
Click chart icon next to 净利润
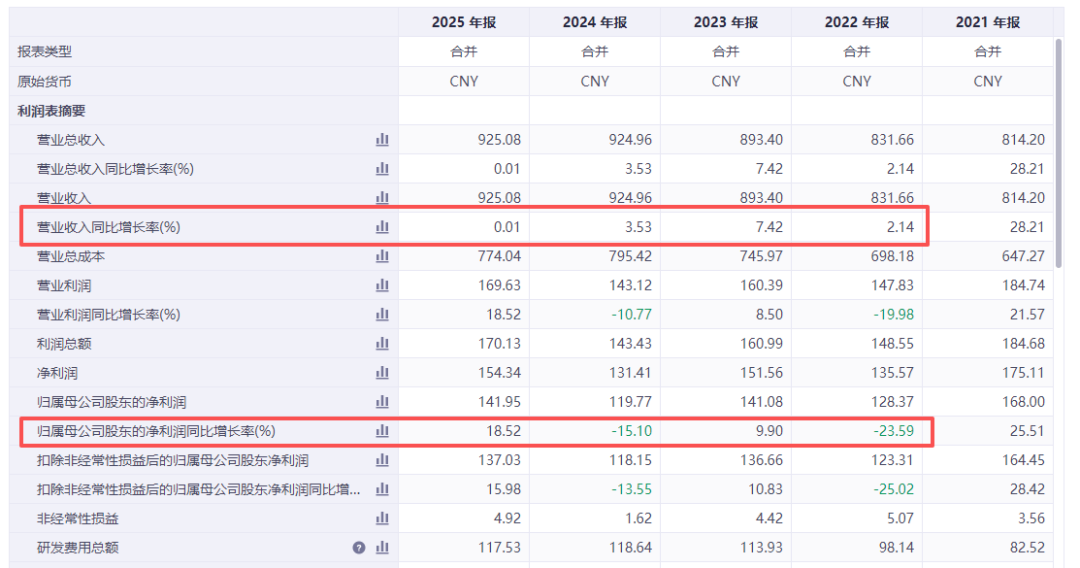pyautogui.click(x=382, y=372)
